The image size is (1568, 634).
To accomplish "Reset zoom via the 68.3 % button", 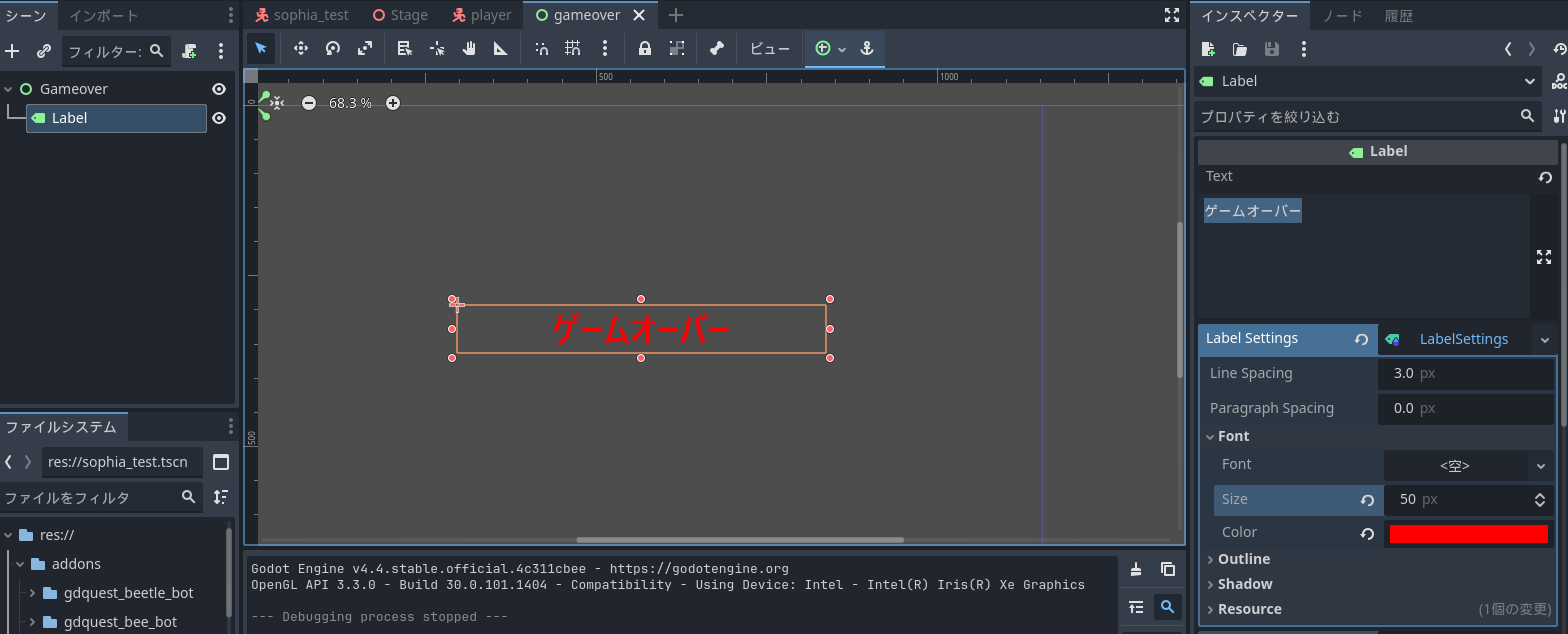I will click(x=350, y=103).
